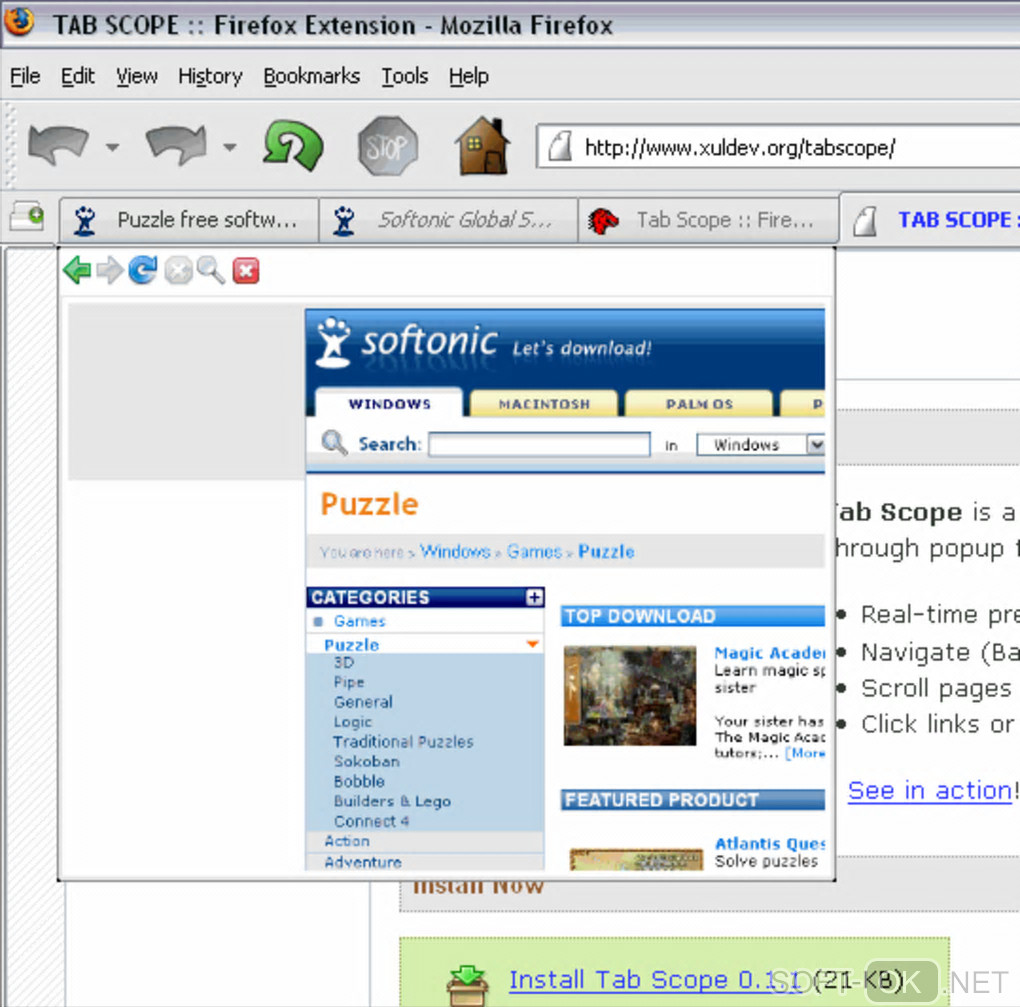Select the '3D' puzzle subcategory
Image resolution: width=1020 pixels, height=1007 pixels.
click(x=343, y=662)
